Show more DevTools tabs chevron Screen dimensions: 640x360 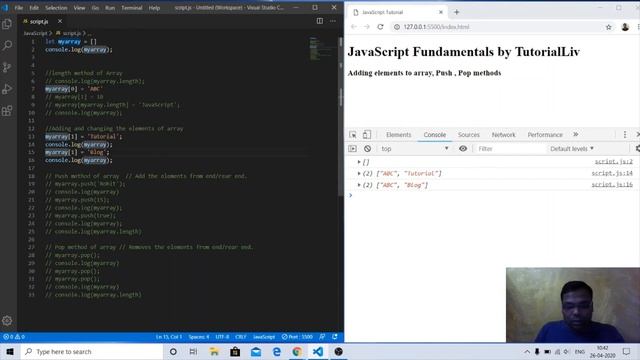[576, 134]
